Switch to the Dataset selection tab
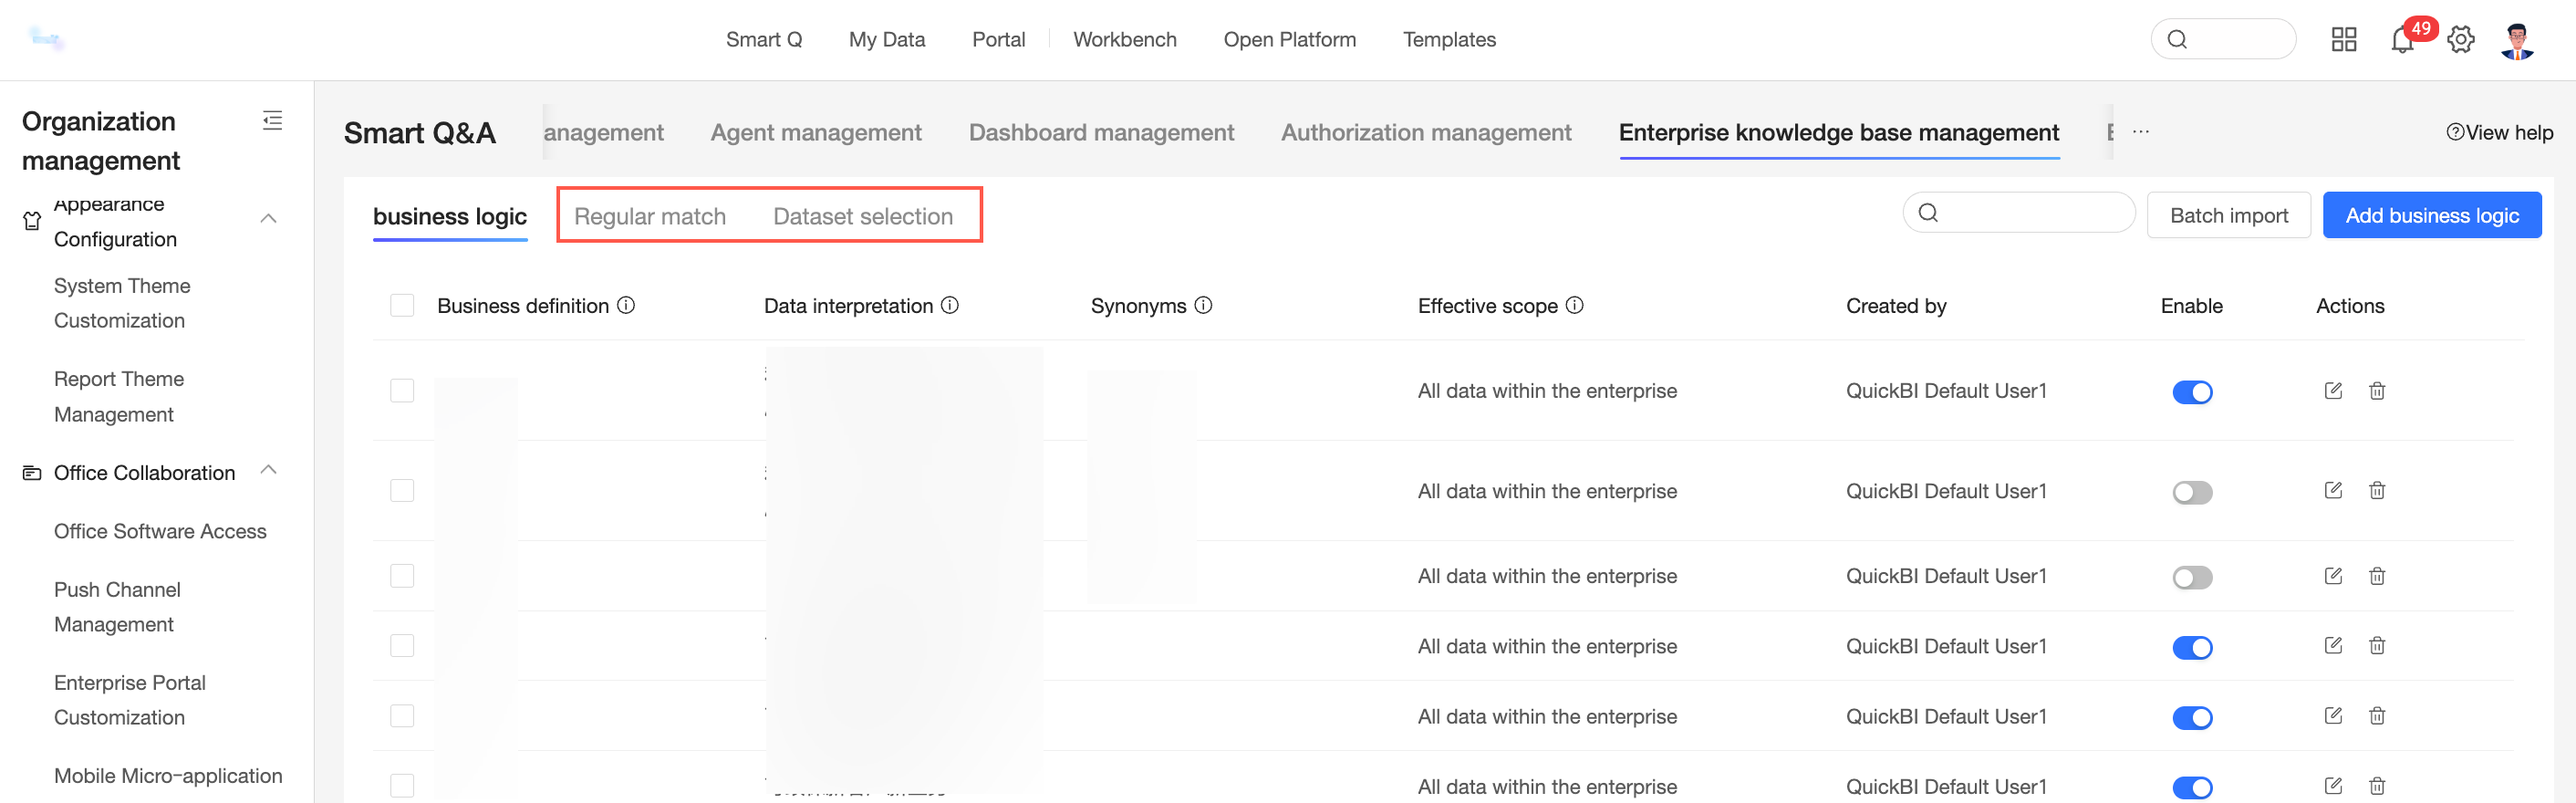2576x803 pixels. 862,216
